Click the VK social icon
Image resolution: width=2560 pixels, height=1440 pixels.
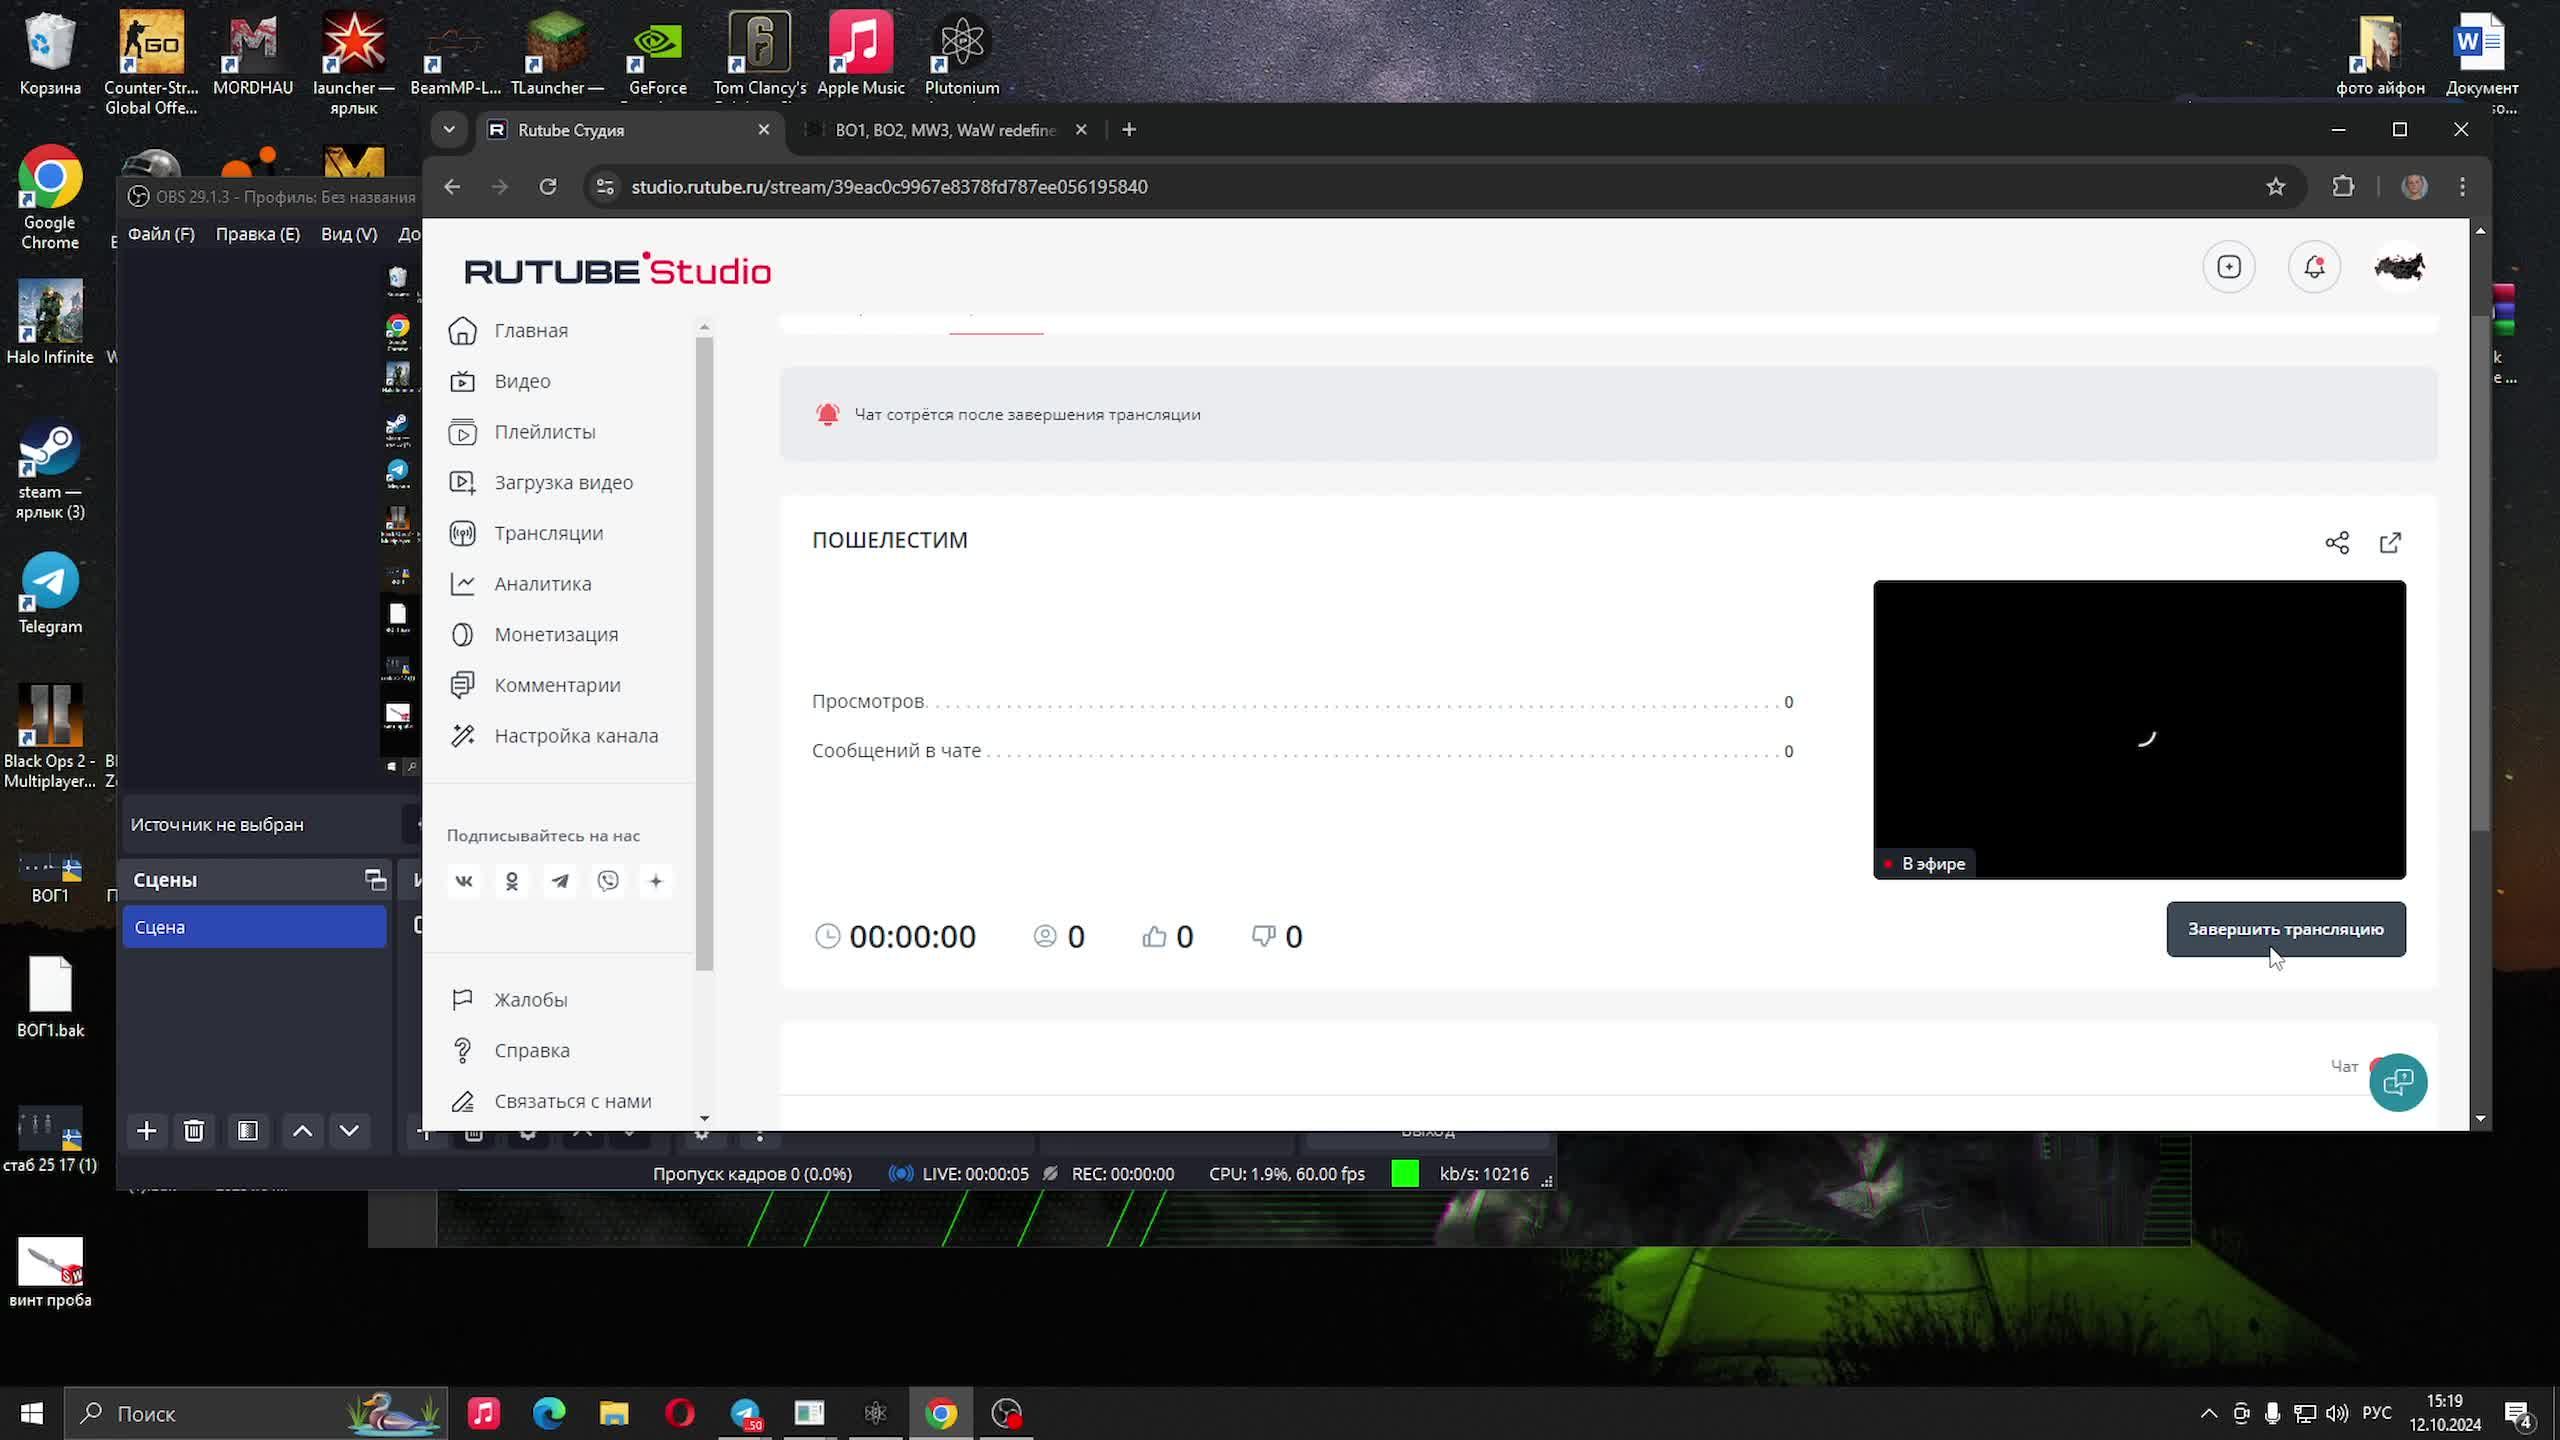(464, 881)
